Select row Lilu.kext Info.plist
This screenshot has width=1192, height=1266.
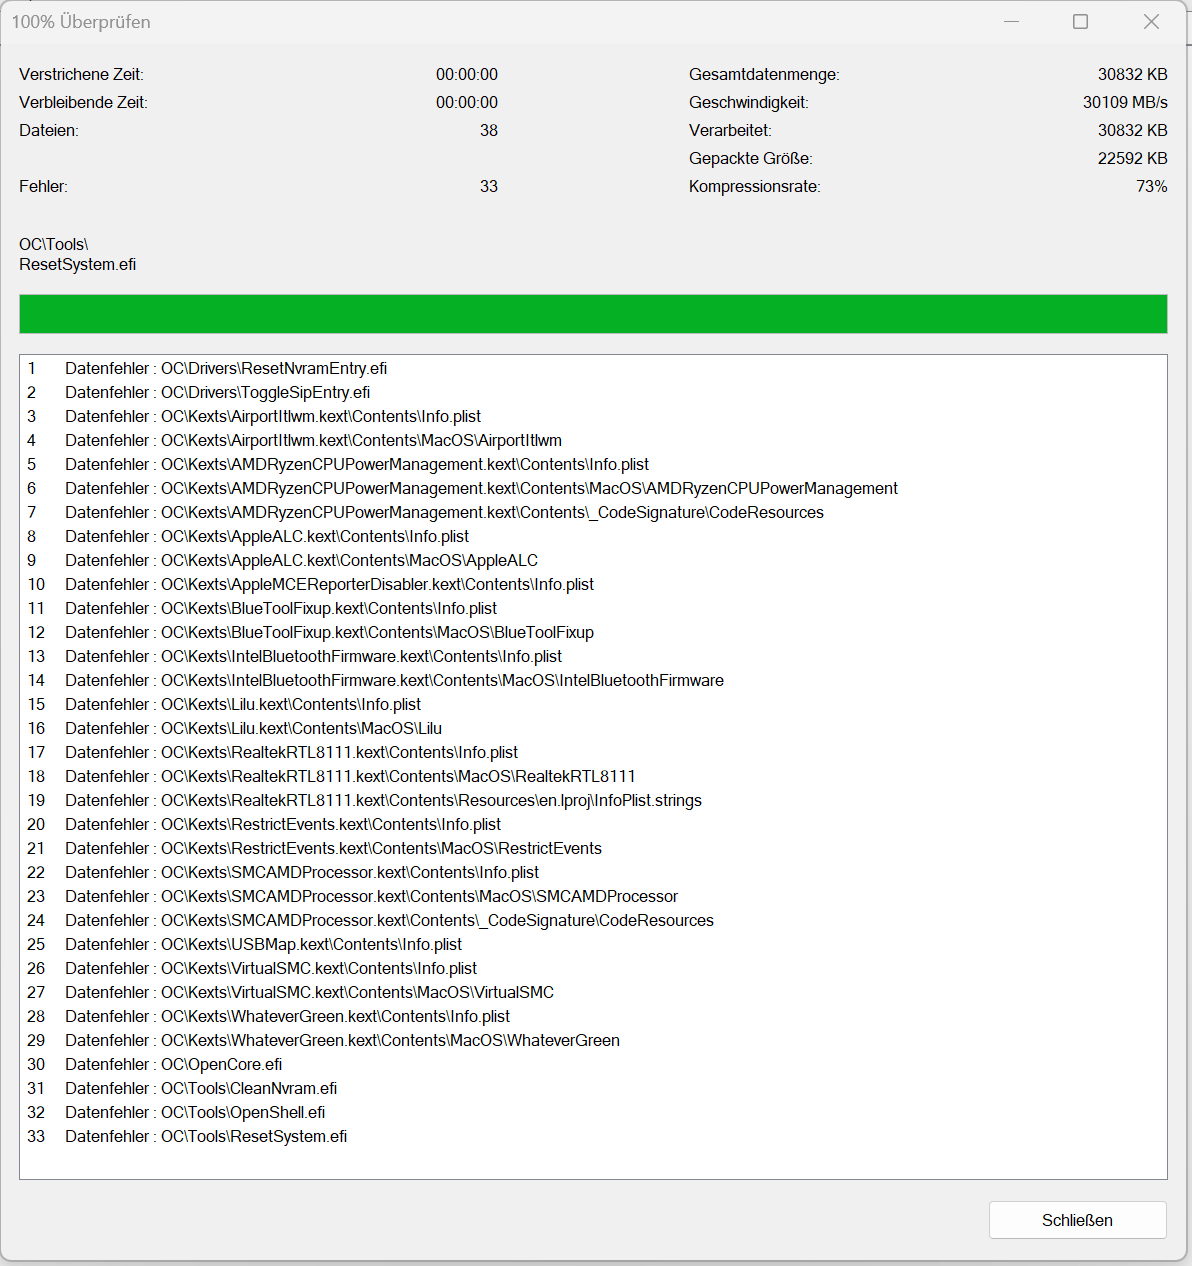593,704
